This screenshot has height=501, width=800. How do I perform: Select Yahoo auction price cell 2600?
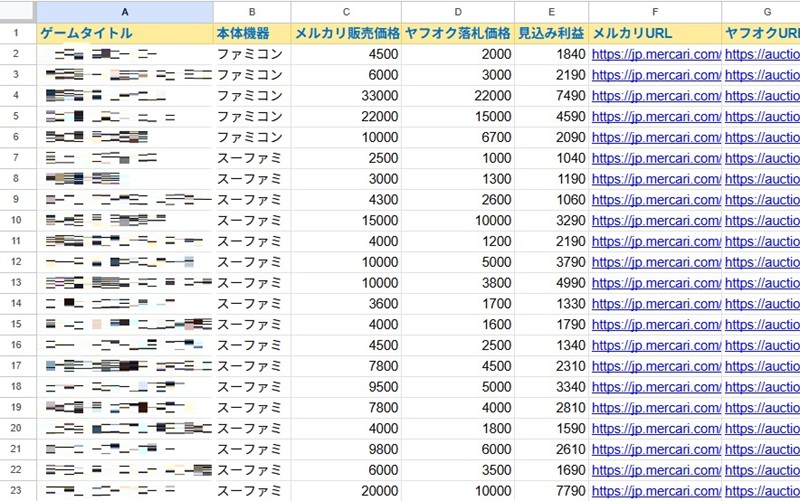[458, 199]
